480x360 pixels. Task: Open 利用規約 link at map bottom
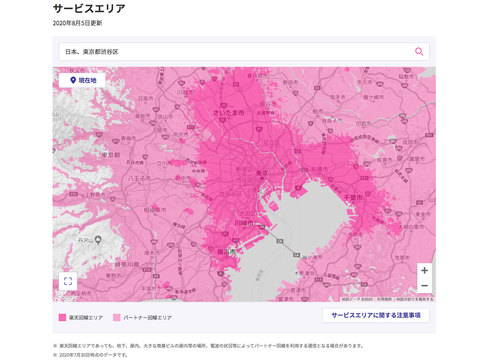(x=384, y=299)
